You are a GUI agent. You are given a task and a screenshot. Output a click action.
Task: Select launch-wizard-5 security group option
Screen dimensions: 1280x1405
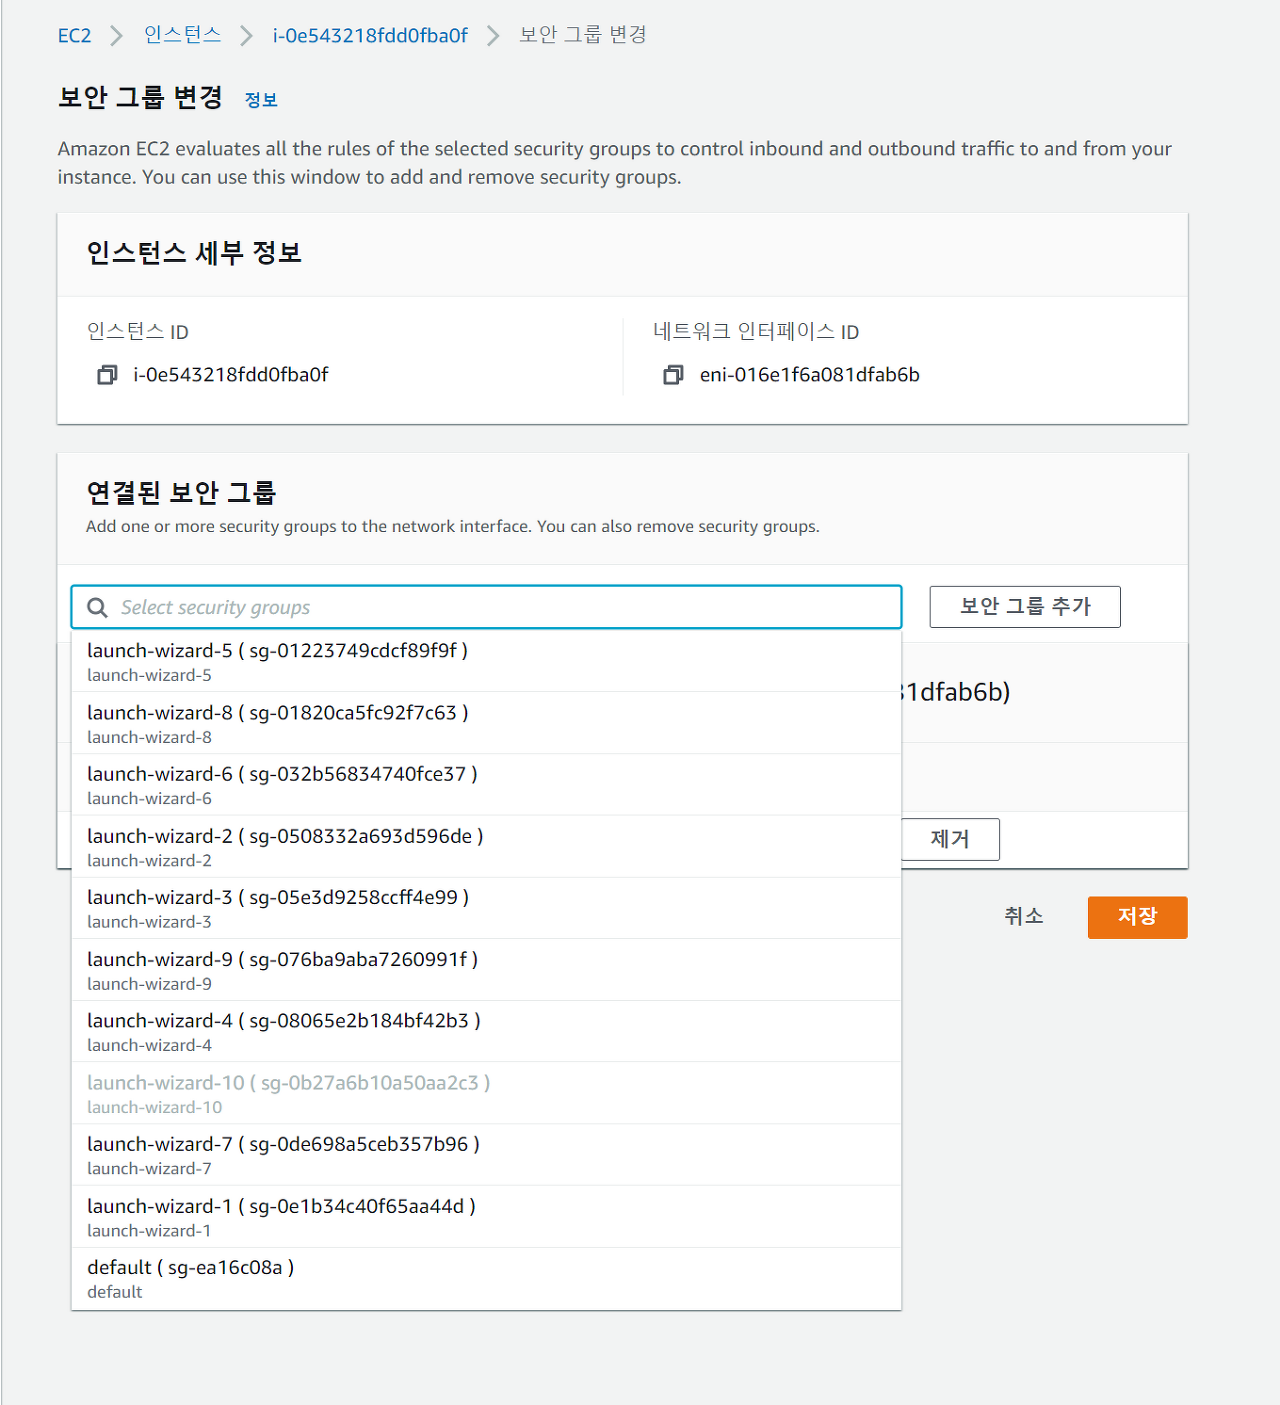(x=486, y=661)
